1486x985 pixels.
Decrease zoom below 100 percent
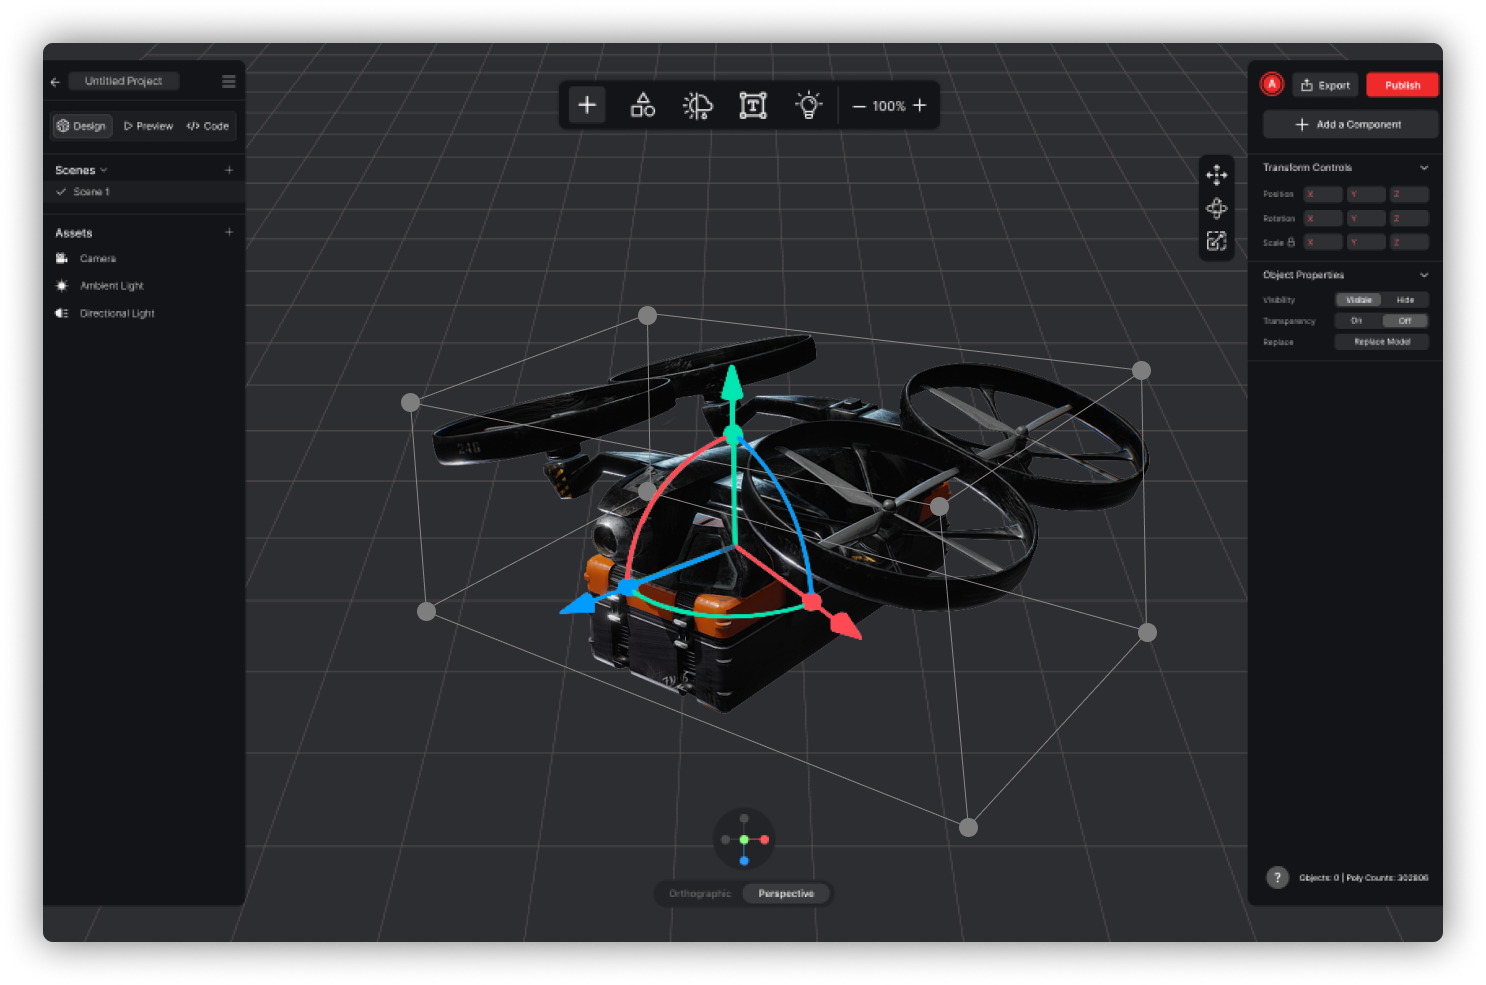tap(859, 105)
